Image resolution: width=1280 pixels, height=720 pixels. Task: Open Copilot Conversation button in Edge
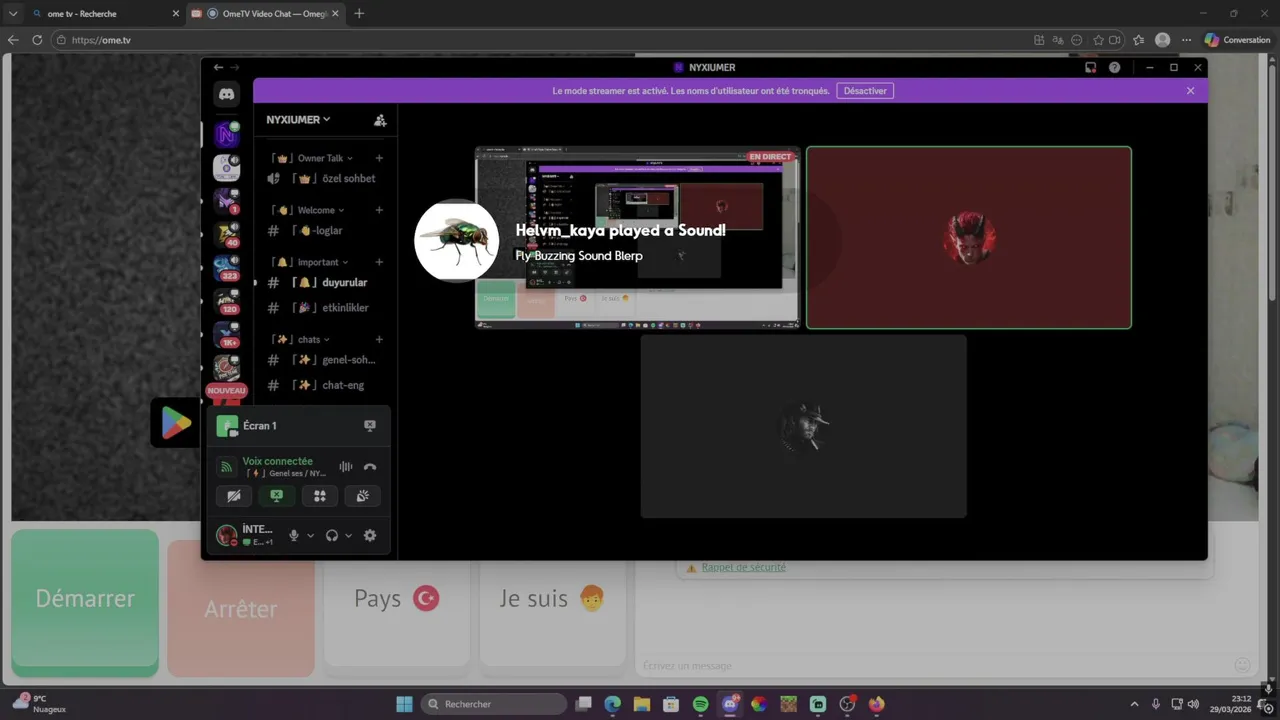point(1237,40)
